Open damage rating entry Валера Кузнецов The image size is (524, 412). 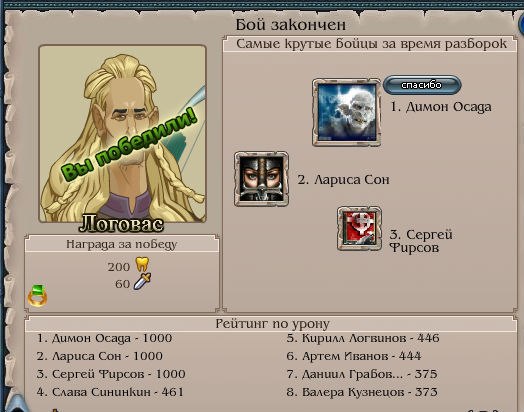pos(362,392)
